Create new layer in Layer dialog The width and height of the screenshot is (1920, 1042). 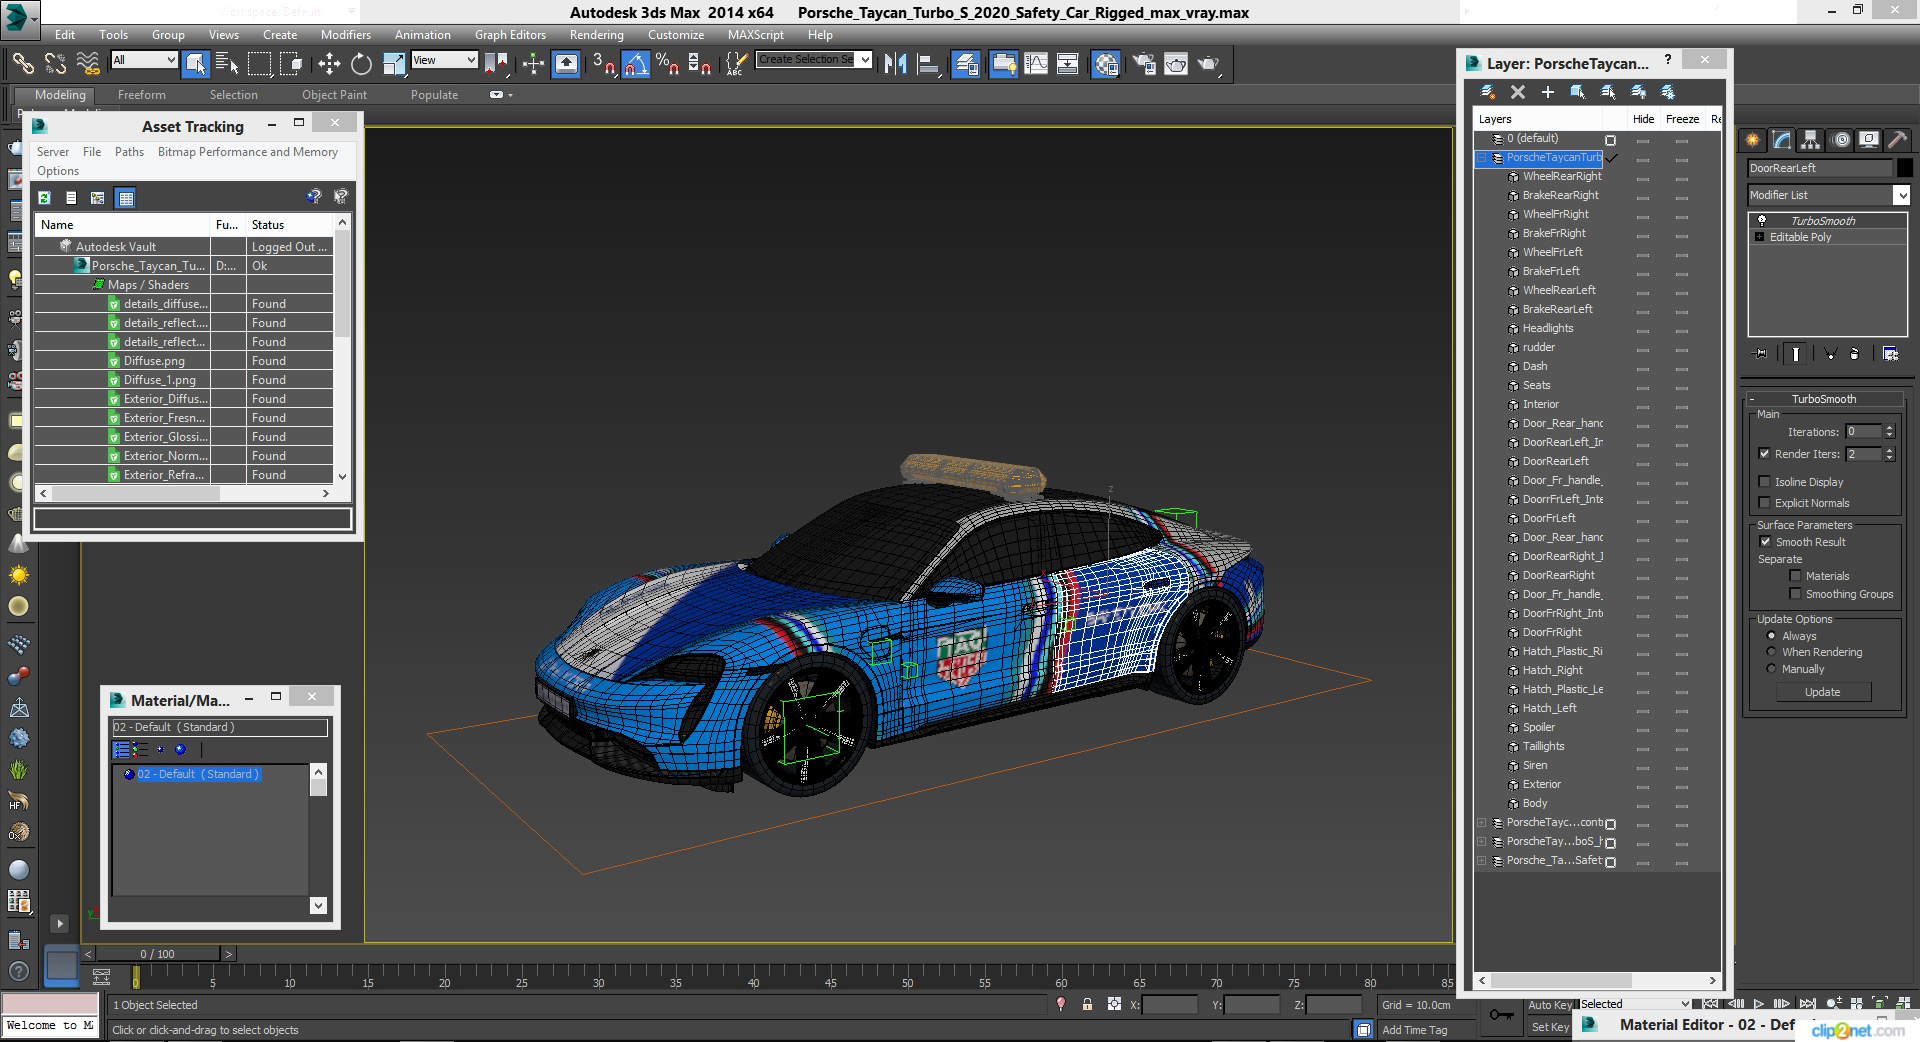(1488, 92)
